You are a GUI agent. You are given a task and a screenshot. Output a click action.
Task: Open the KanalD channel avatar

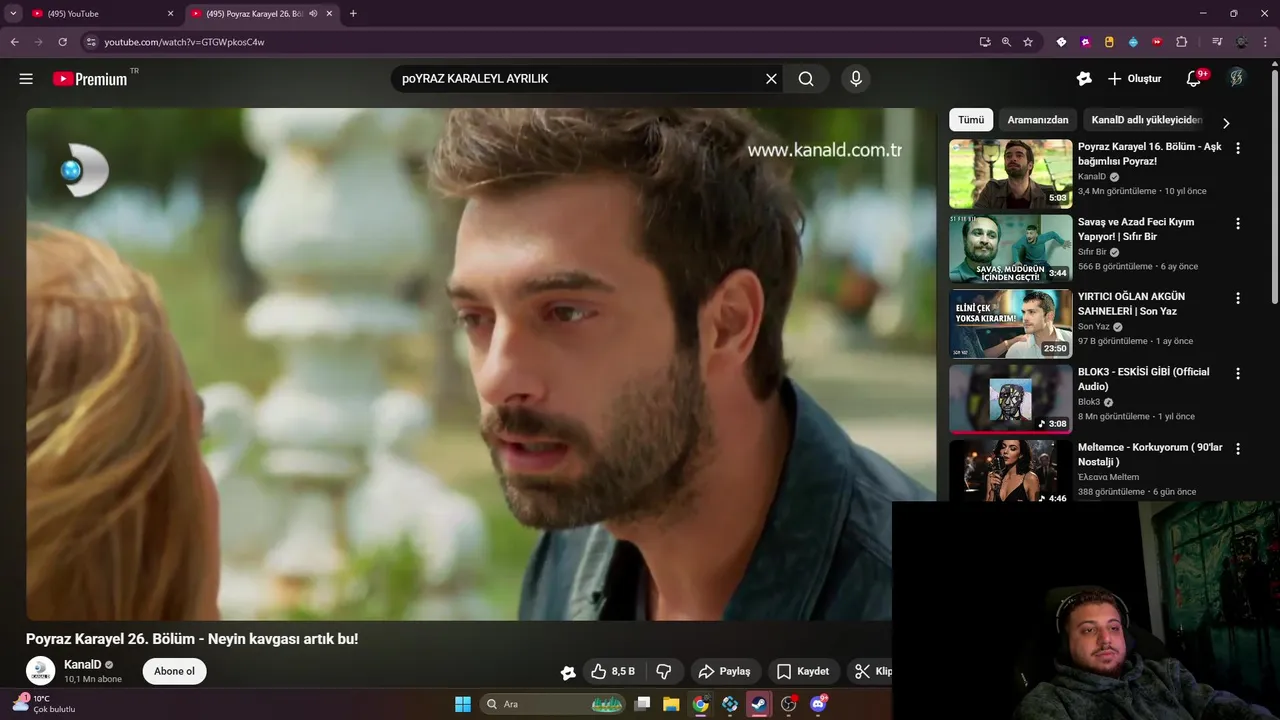point(41,671)
